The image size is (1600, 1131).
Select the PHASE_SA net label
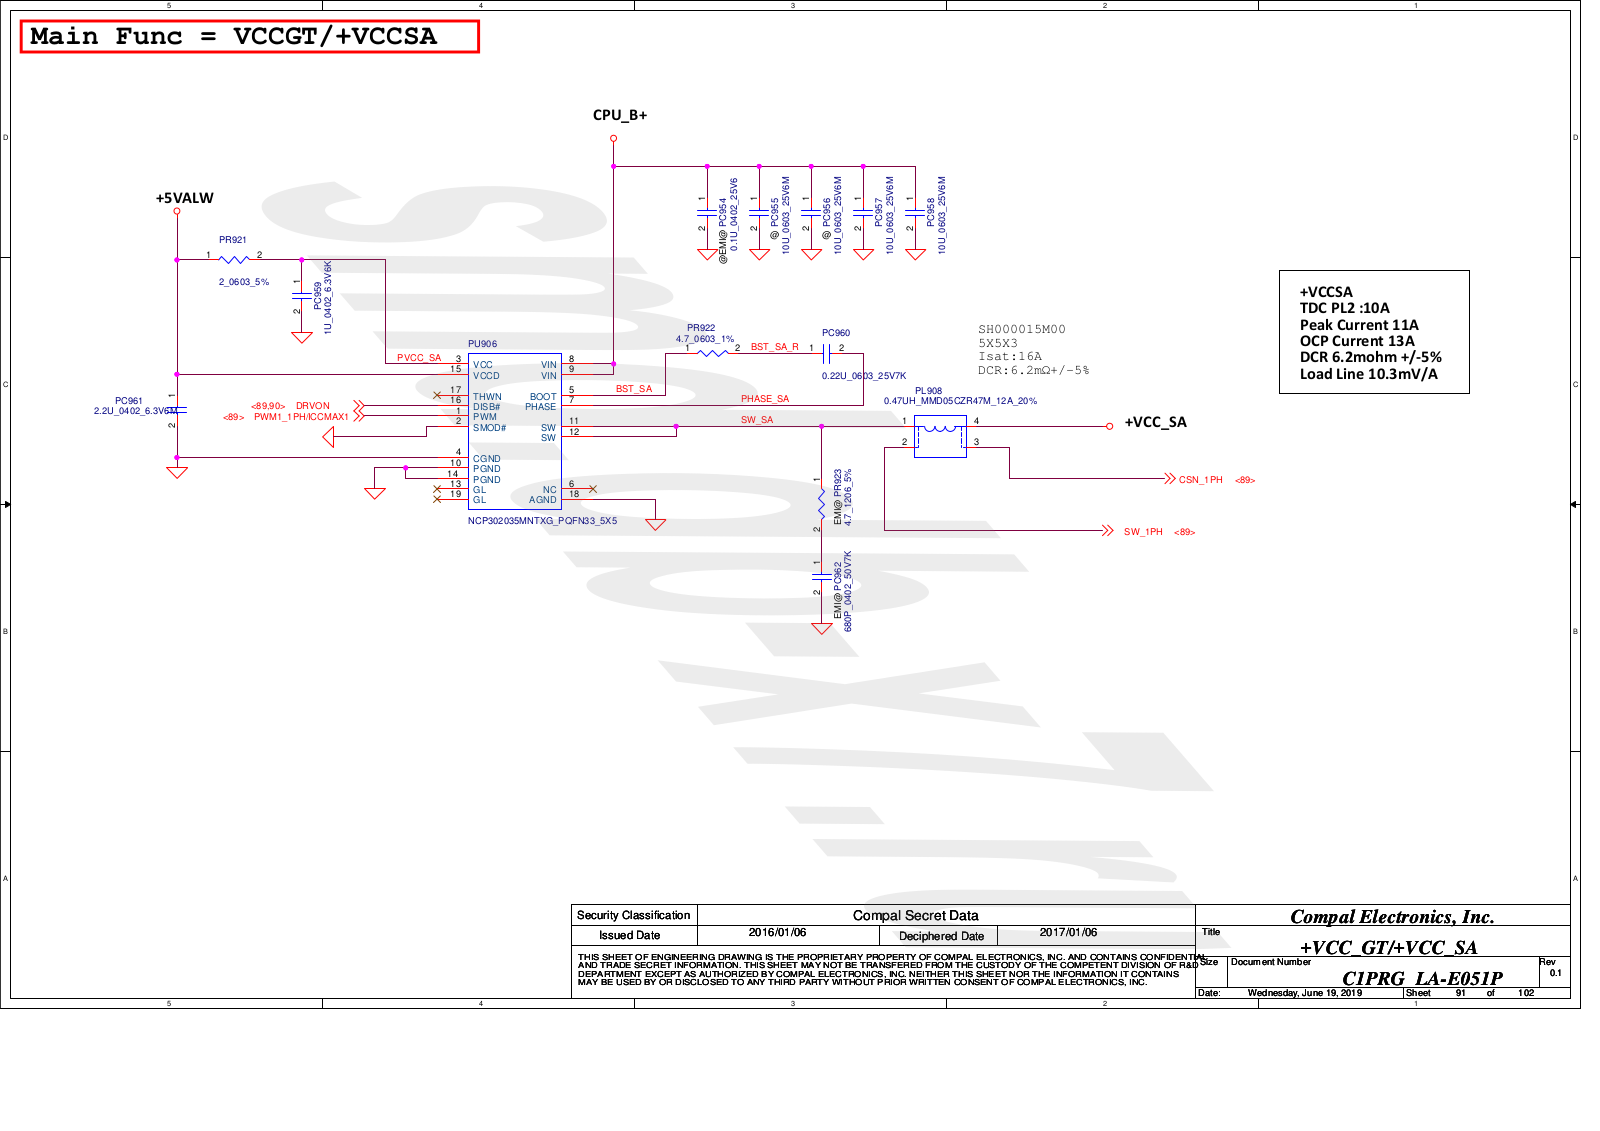(765, 399)
